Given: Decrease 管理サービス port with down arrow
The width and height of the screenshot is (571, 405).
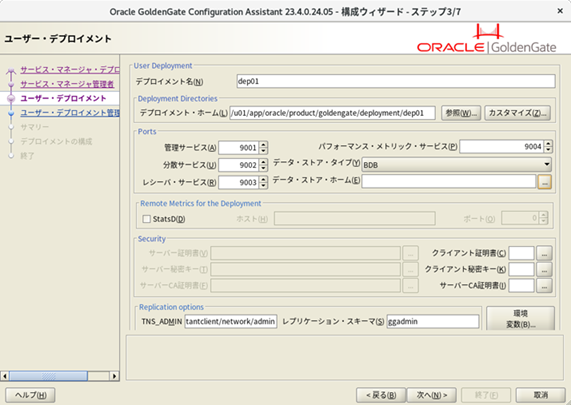Looking at the screenshot, I should tap(264, 151).
